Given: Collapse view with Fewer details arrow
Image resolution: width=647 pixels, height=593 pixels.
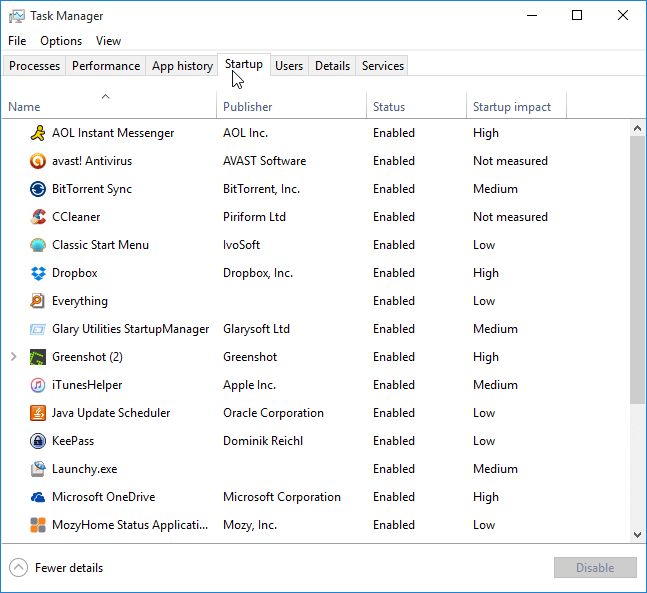Looking at the screenshot, I should [x=18, y=568].
